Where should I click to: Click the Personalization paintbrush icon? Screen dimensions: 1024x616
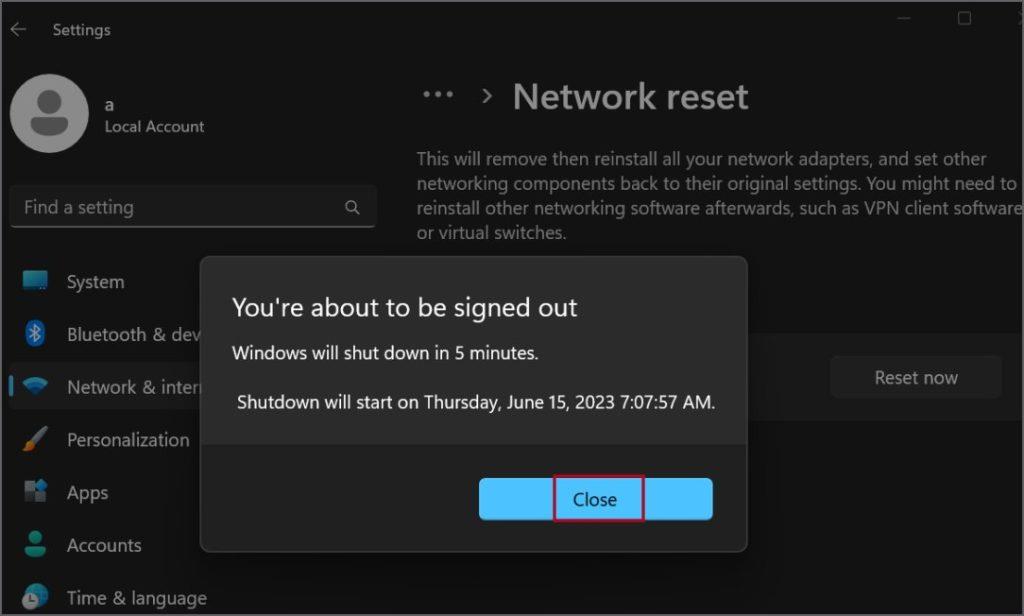35,439
